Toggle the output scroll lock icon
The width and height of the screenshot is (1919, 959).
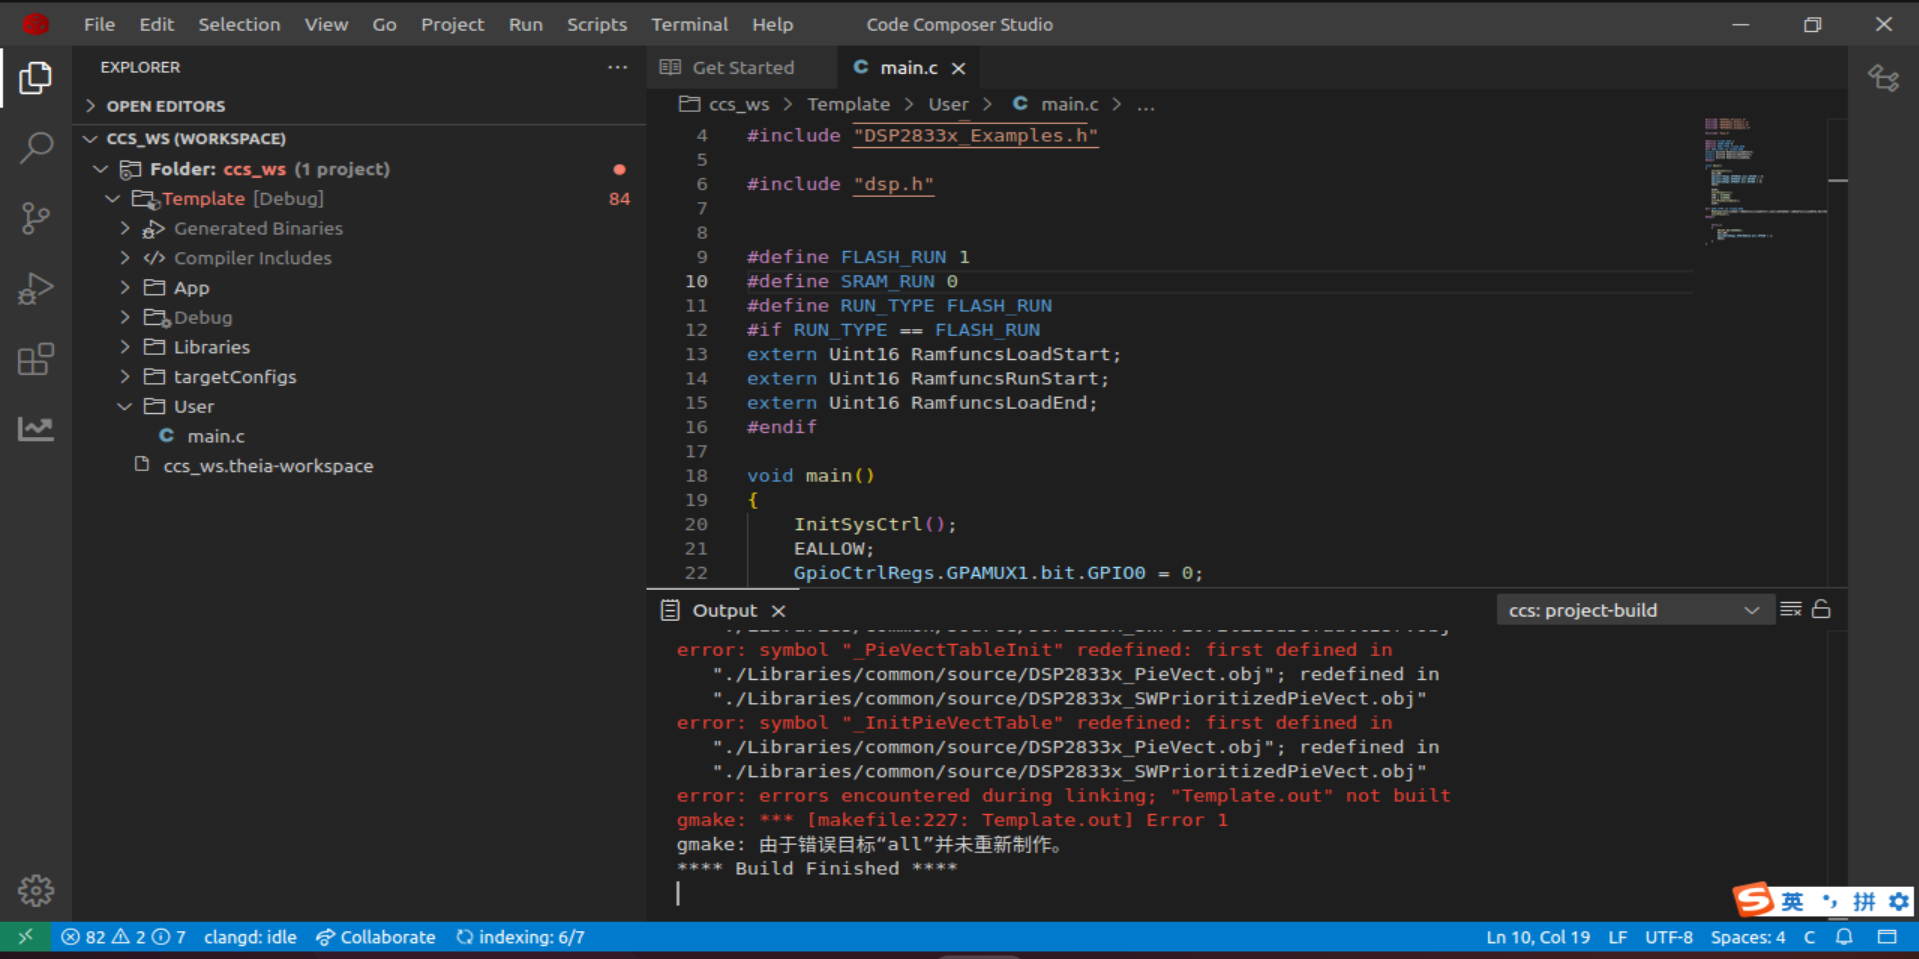click(1821, 609)
